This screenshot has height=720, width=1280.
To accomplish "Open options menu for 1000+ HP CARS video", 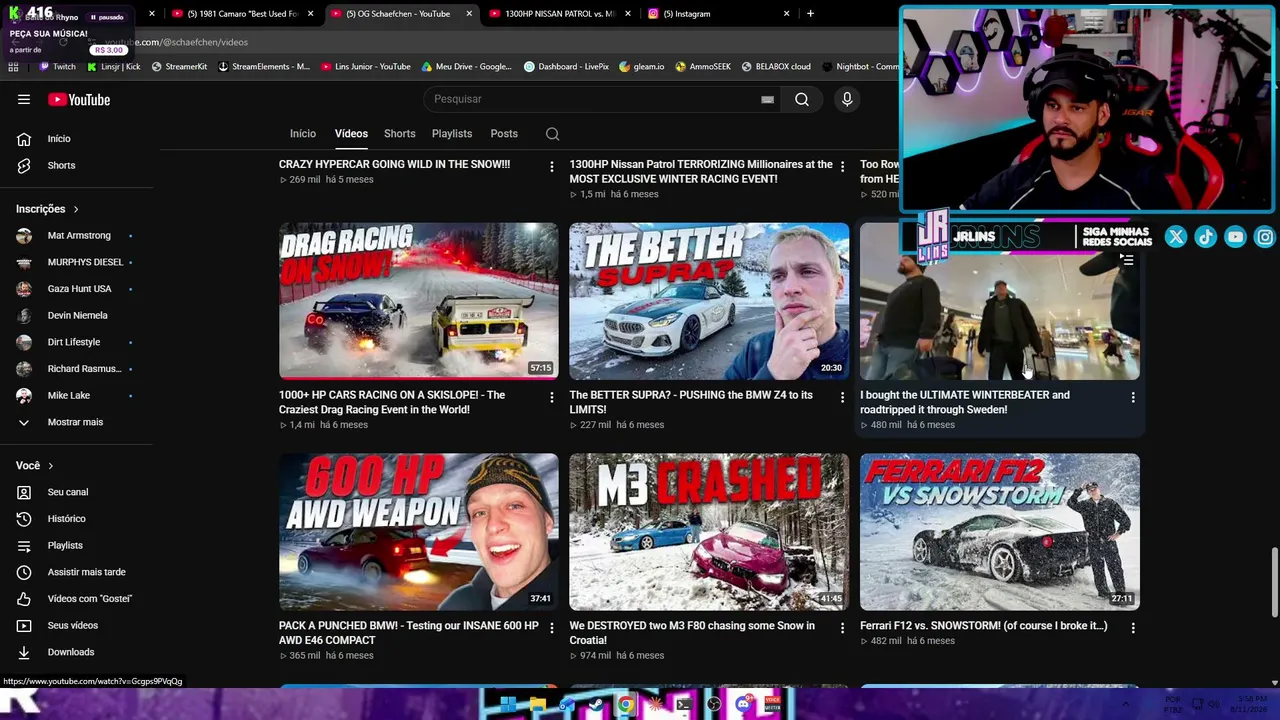I will [x=551, y=398].
